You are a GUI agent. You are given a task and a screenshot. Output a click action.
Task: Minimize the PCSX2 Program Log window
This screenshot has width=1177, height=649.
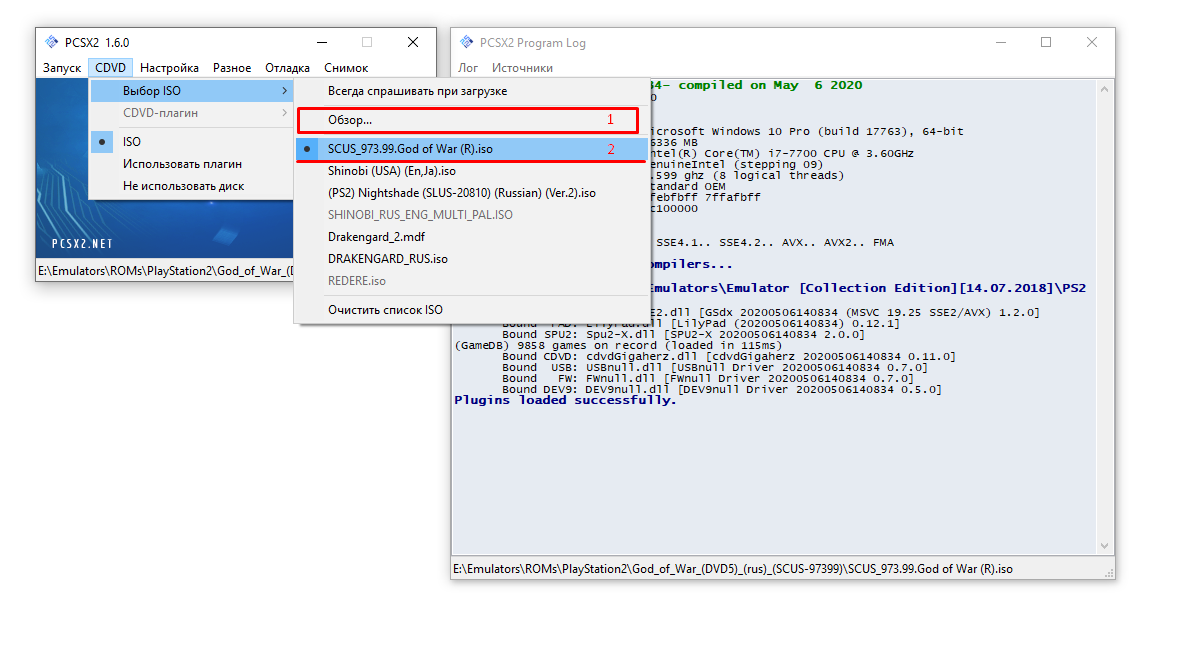point(1001,43)
